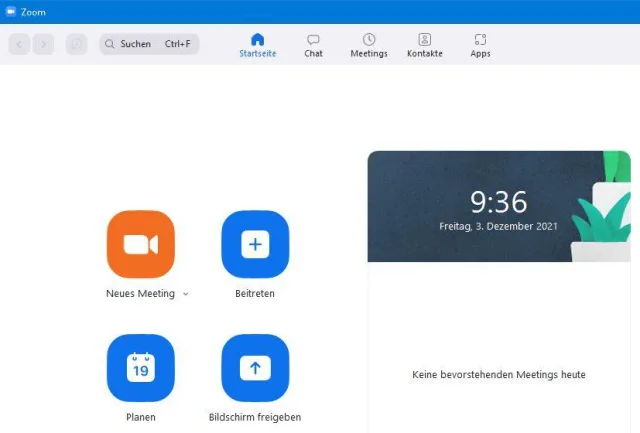The image size is (640, 433).
Task: Open the Planen calendar icon
Action: point(141,368)
